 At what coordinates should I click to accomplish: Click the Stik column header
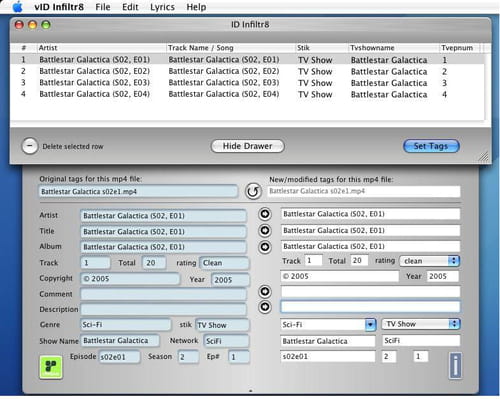322,48
